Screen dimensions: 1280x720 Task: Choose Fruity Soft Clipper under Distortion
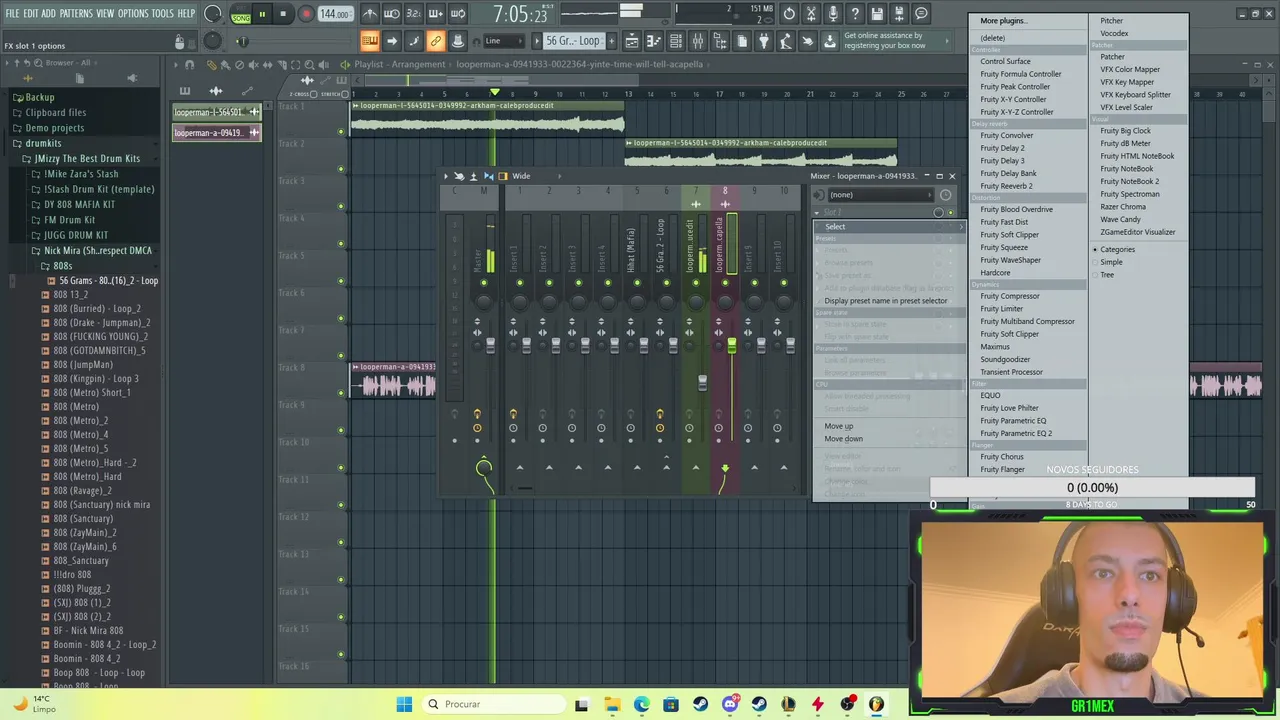click(x=1009, y=235)
